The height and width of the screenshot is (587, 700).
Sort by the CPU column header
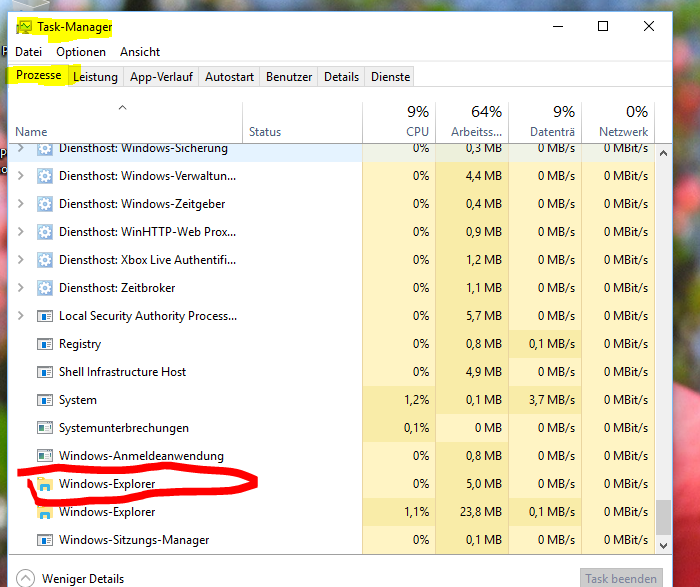pyautogui.click(x=399, y=121)
